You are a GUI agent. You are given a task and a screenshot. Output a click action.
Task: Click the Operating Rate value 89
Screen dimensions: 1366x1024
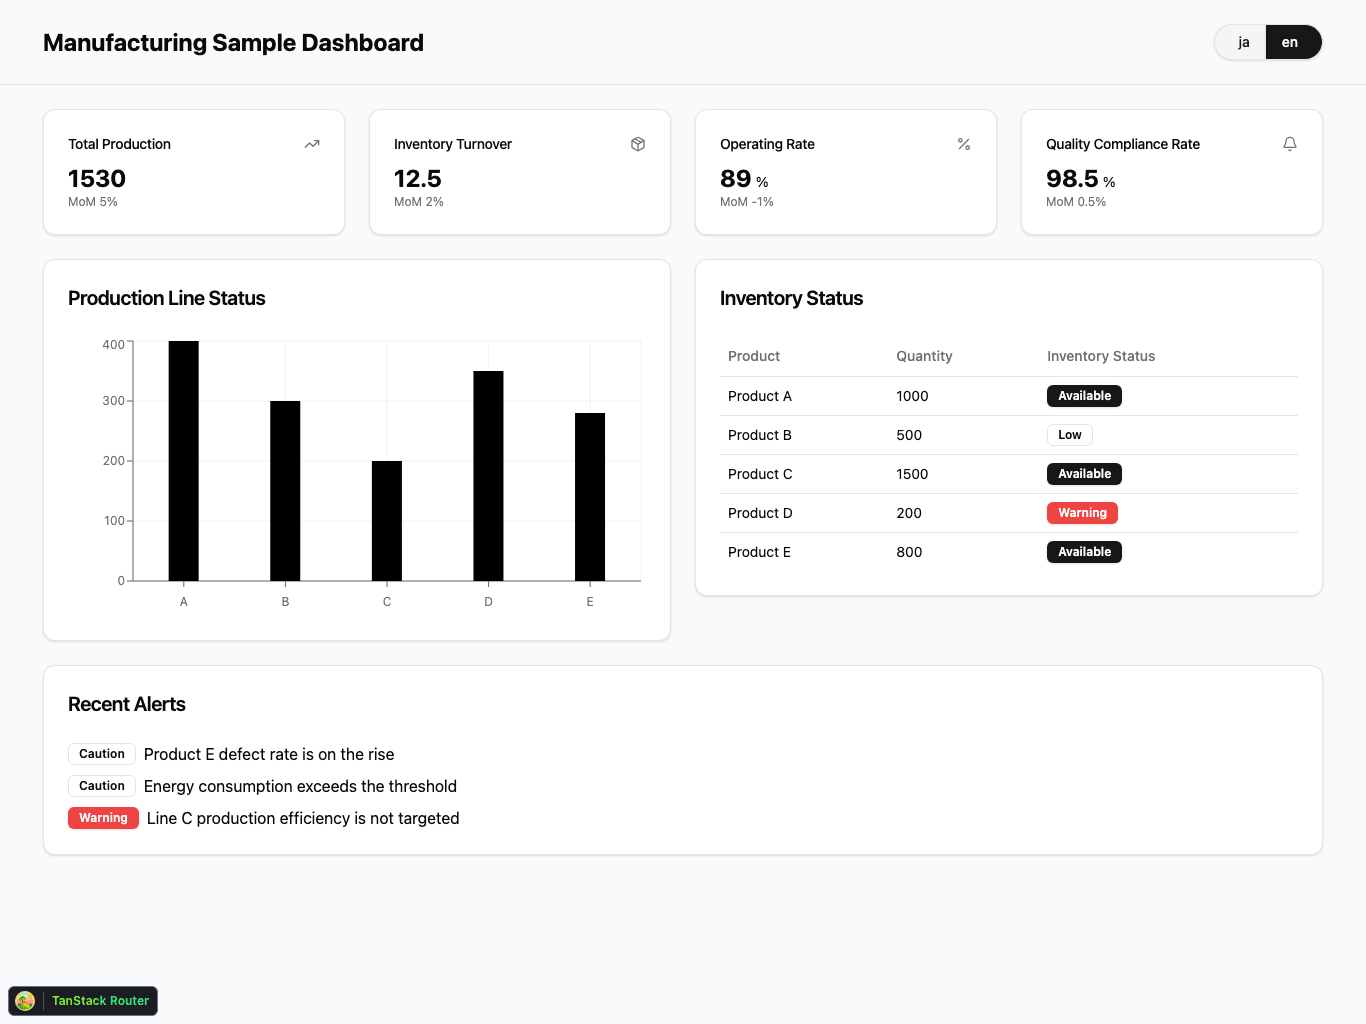pyautogui.click(x=735, y=179)
